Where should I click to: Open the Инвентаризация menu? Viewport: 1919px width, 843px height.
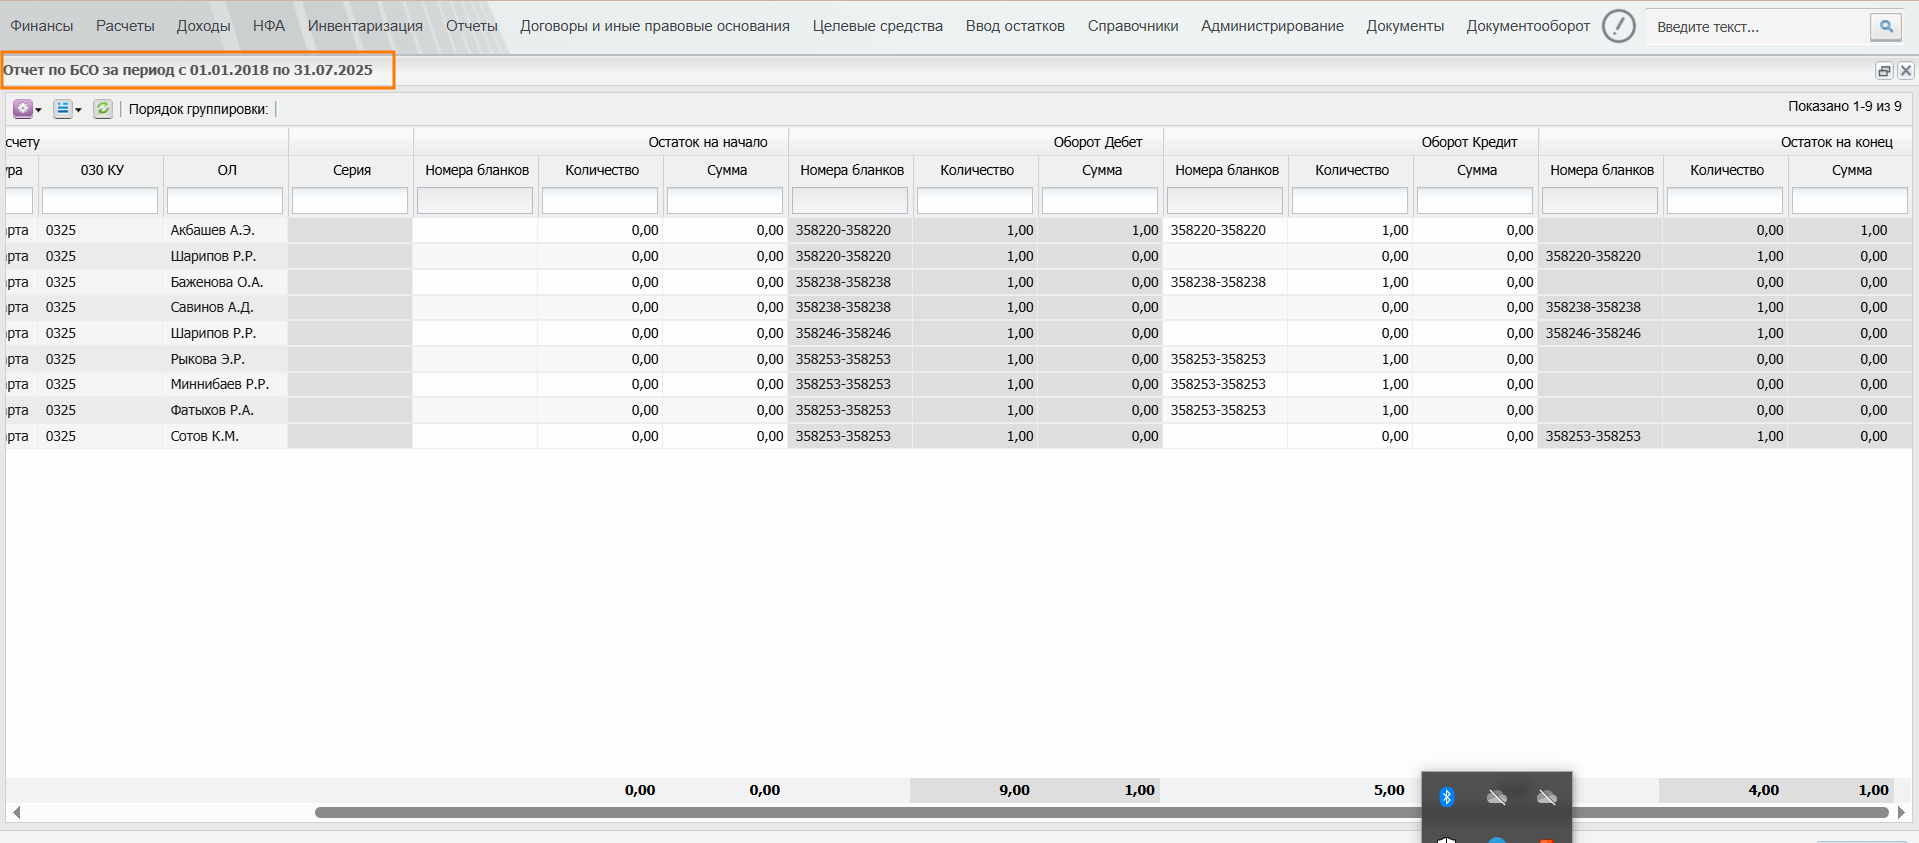click(365, 26)
